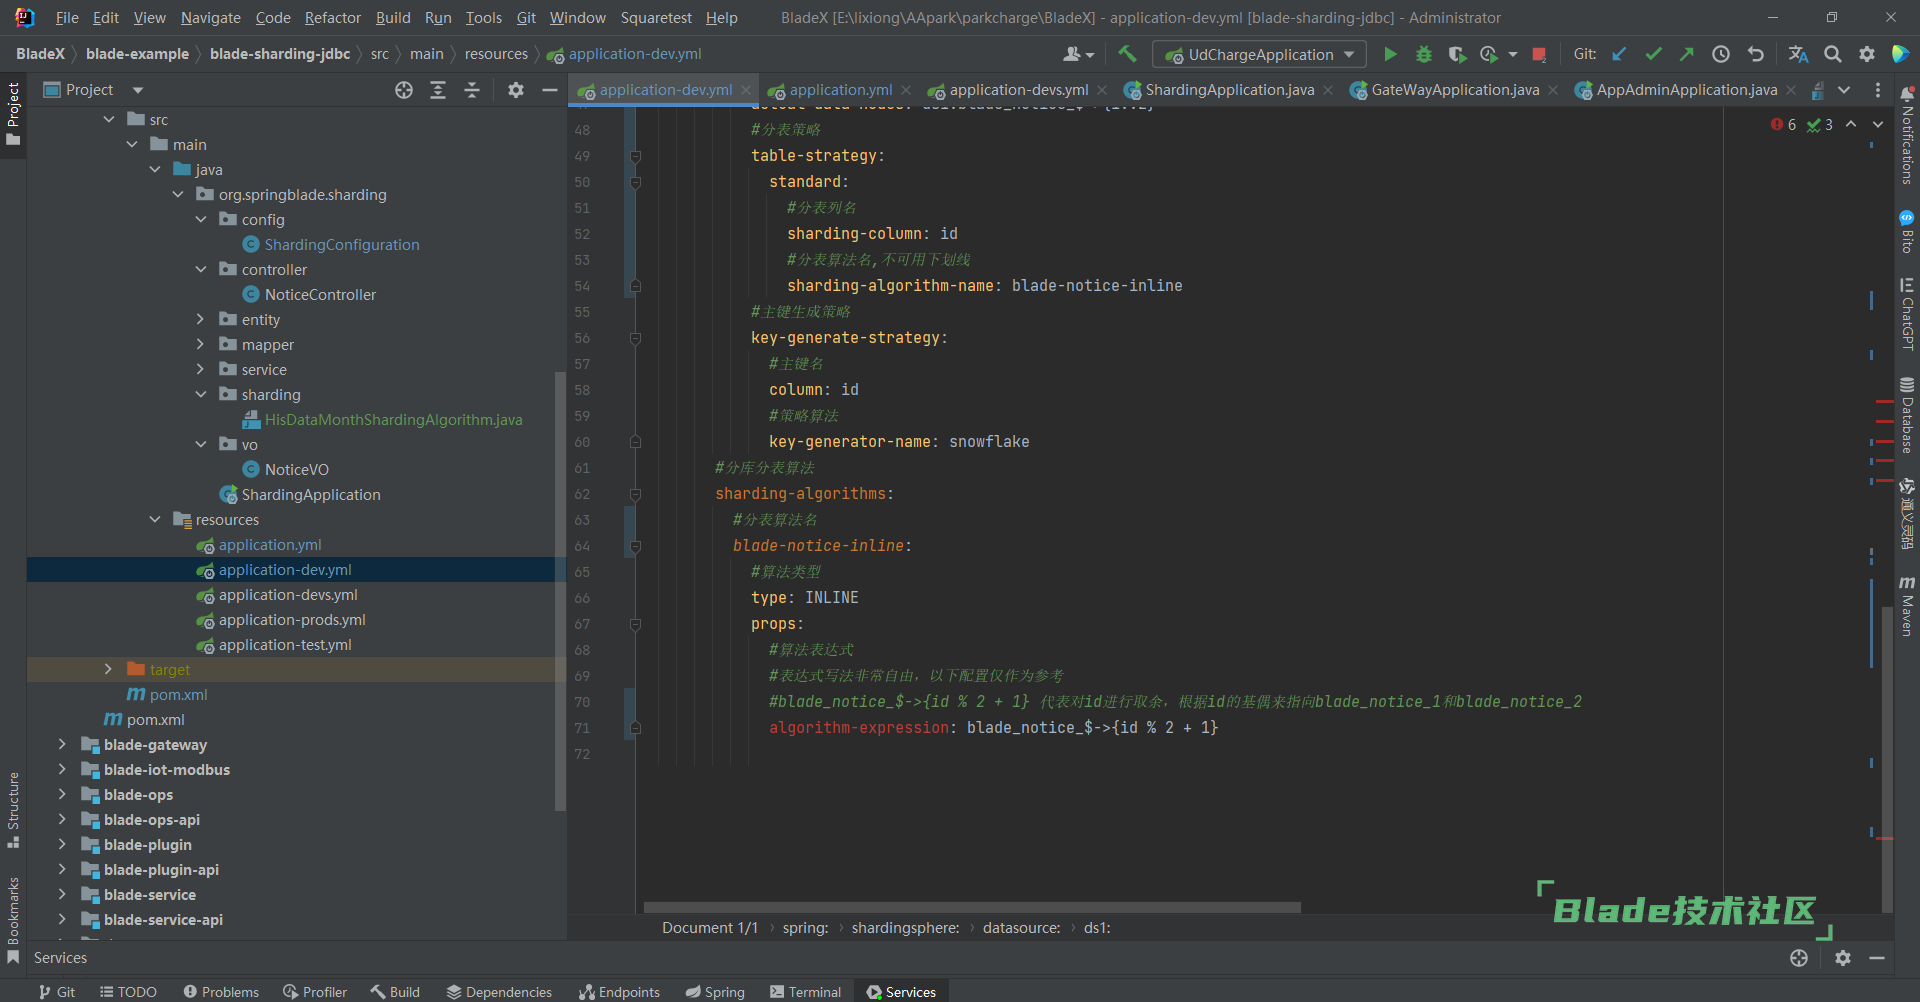Open IDE settings gear in the top toolbar

tap(1867, 54)
